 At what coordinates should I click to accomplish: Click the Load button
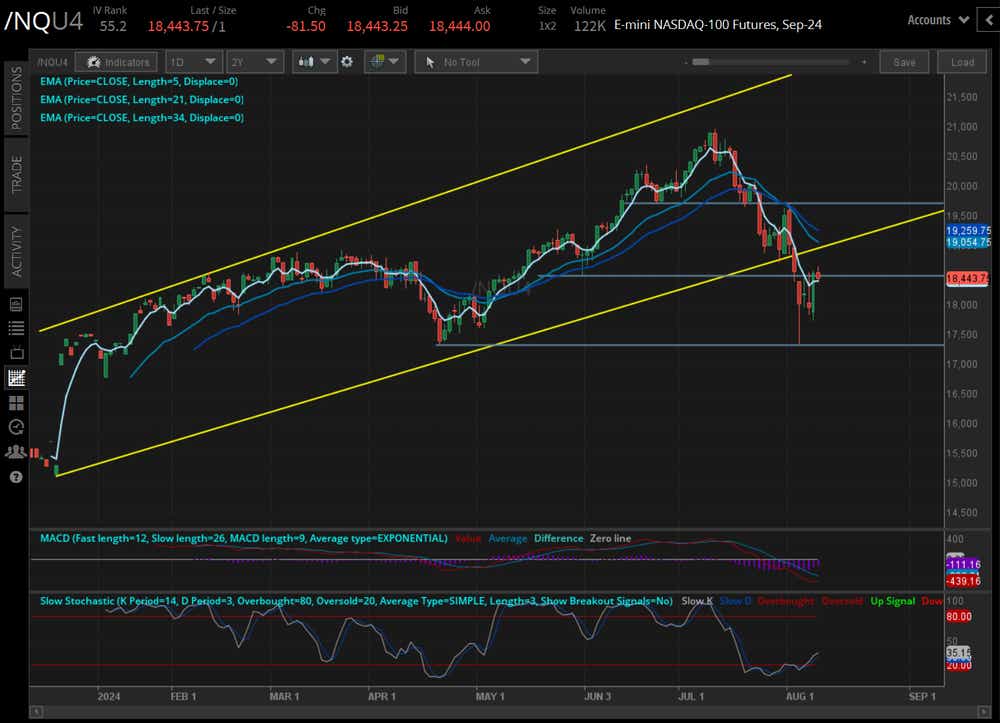(x=962, y=62)
